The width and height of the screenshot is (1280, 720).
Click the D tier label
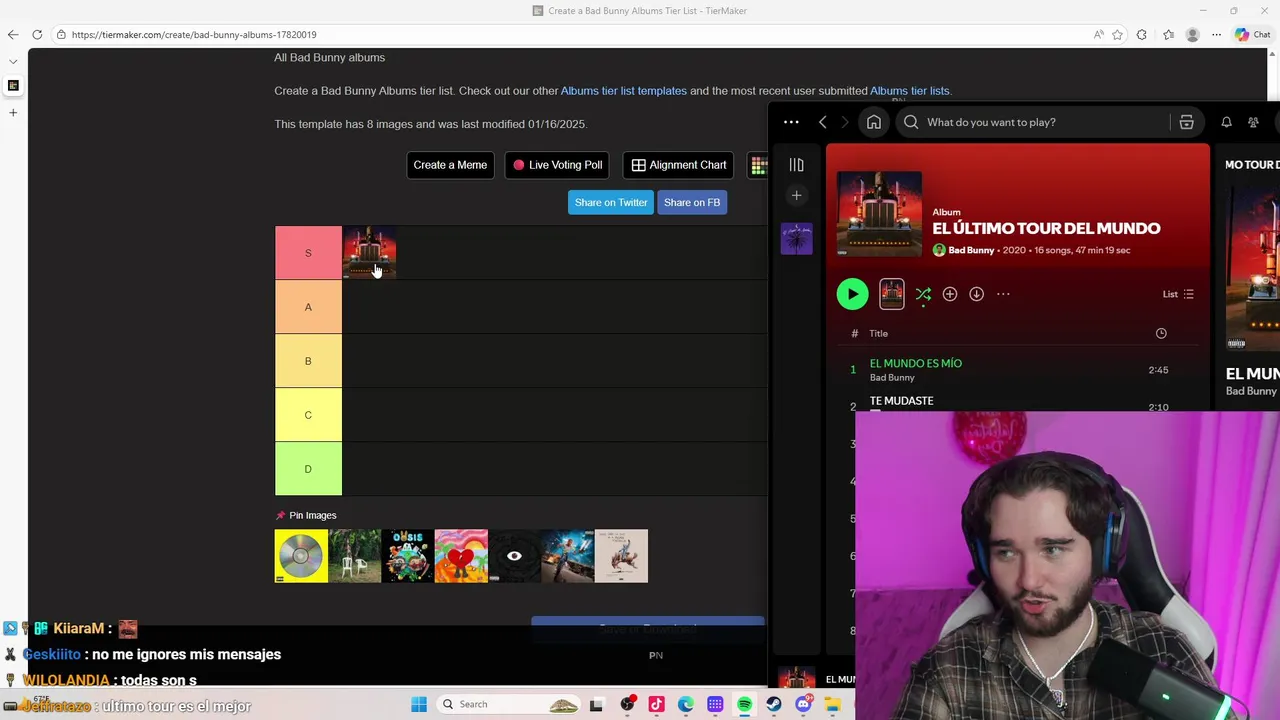(308, 469)
